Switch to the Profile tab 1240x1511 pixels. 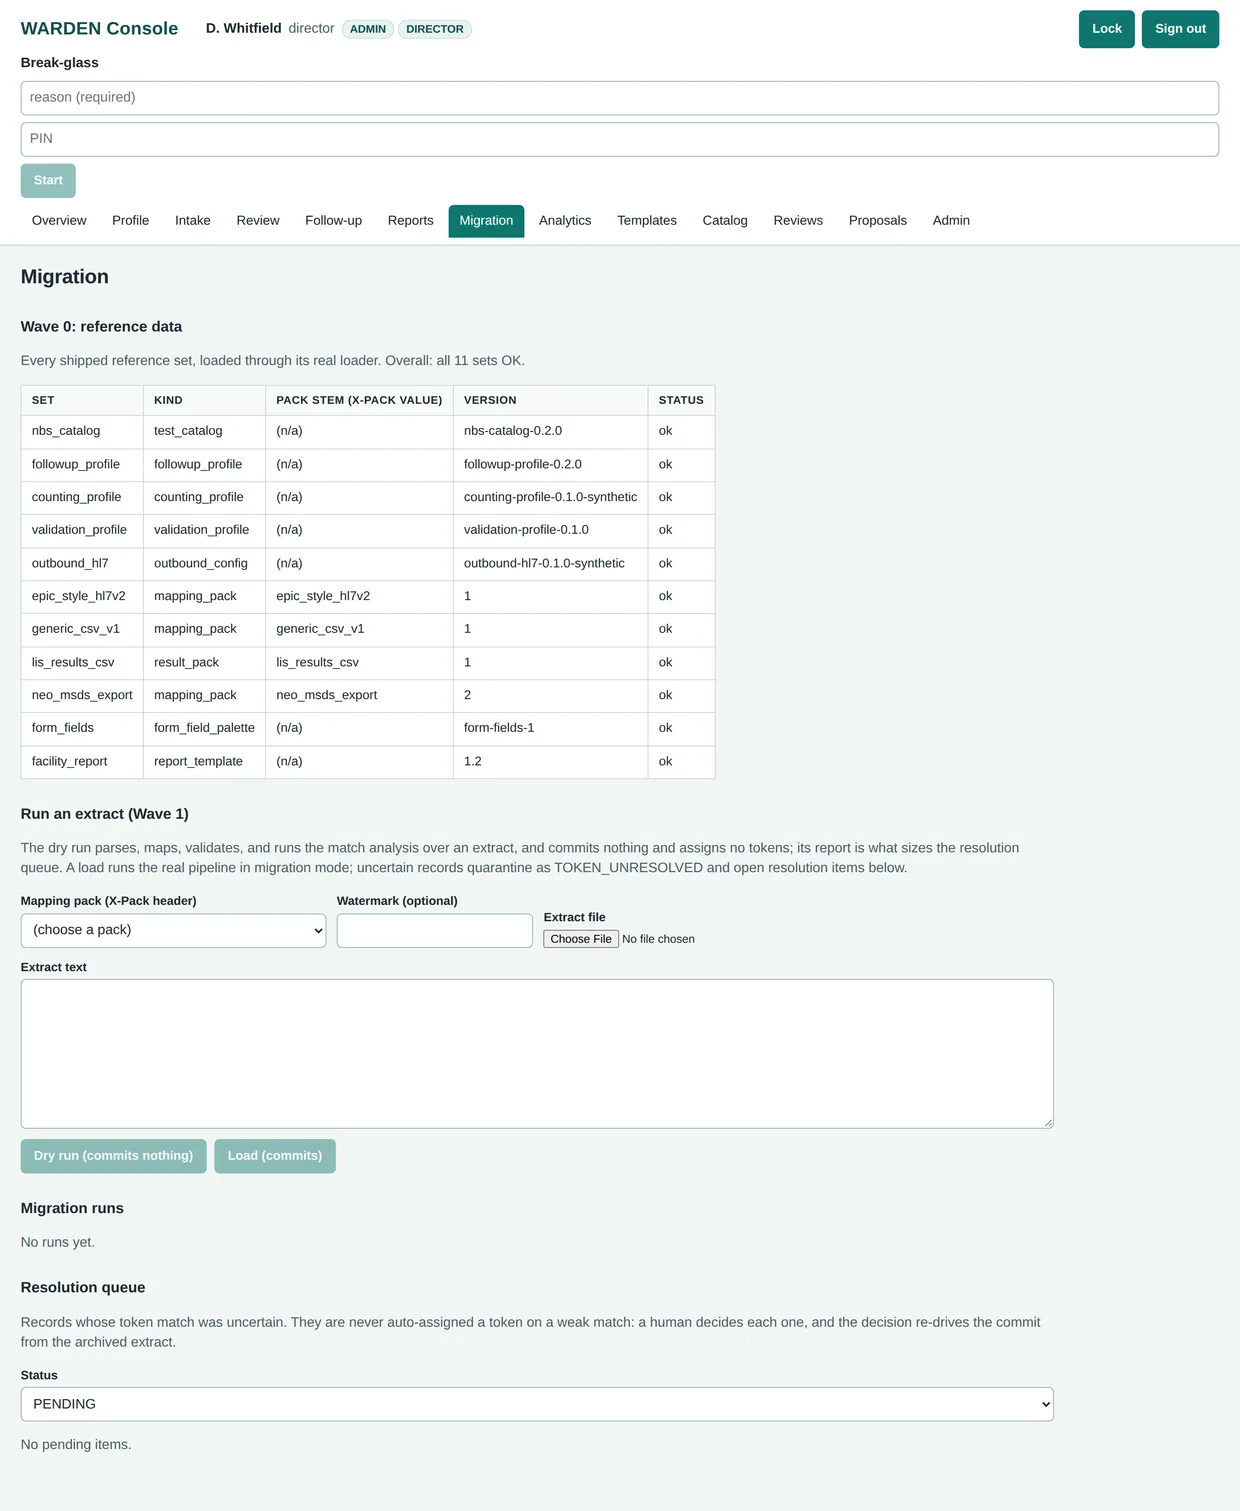pyautogui.click(x=130, y=221)
